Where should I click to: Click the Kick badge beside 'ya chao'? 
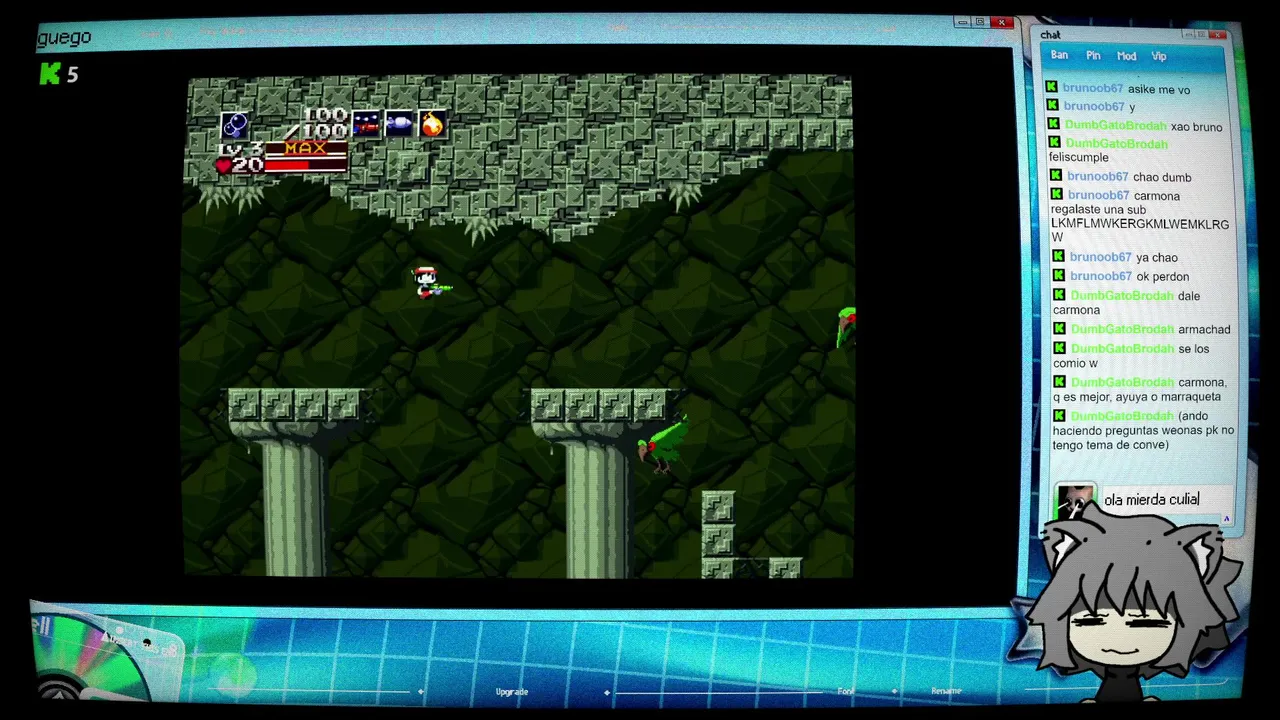point(1059,256)
